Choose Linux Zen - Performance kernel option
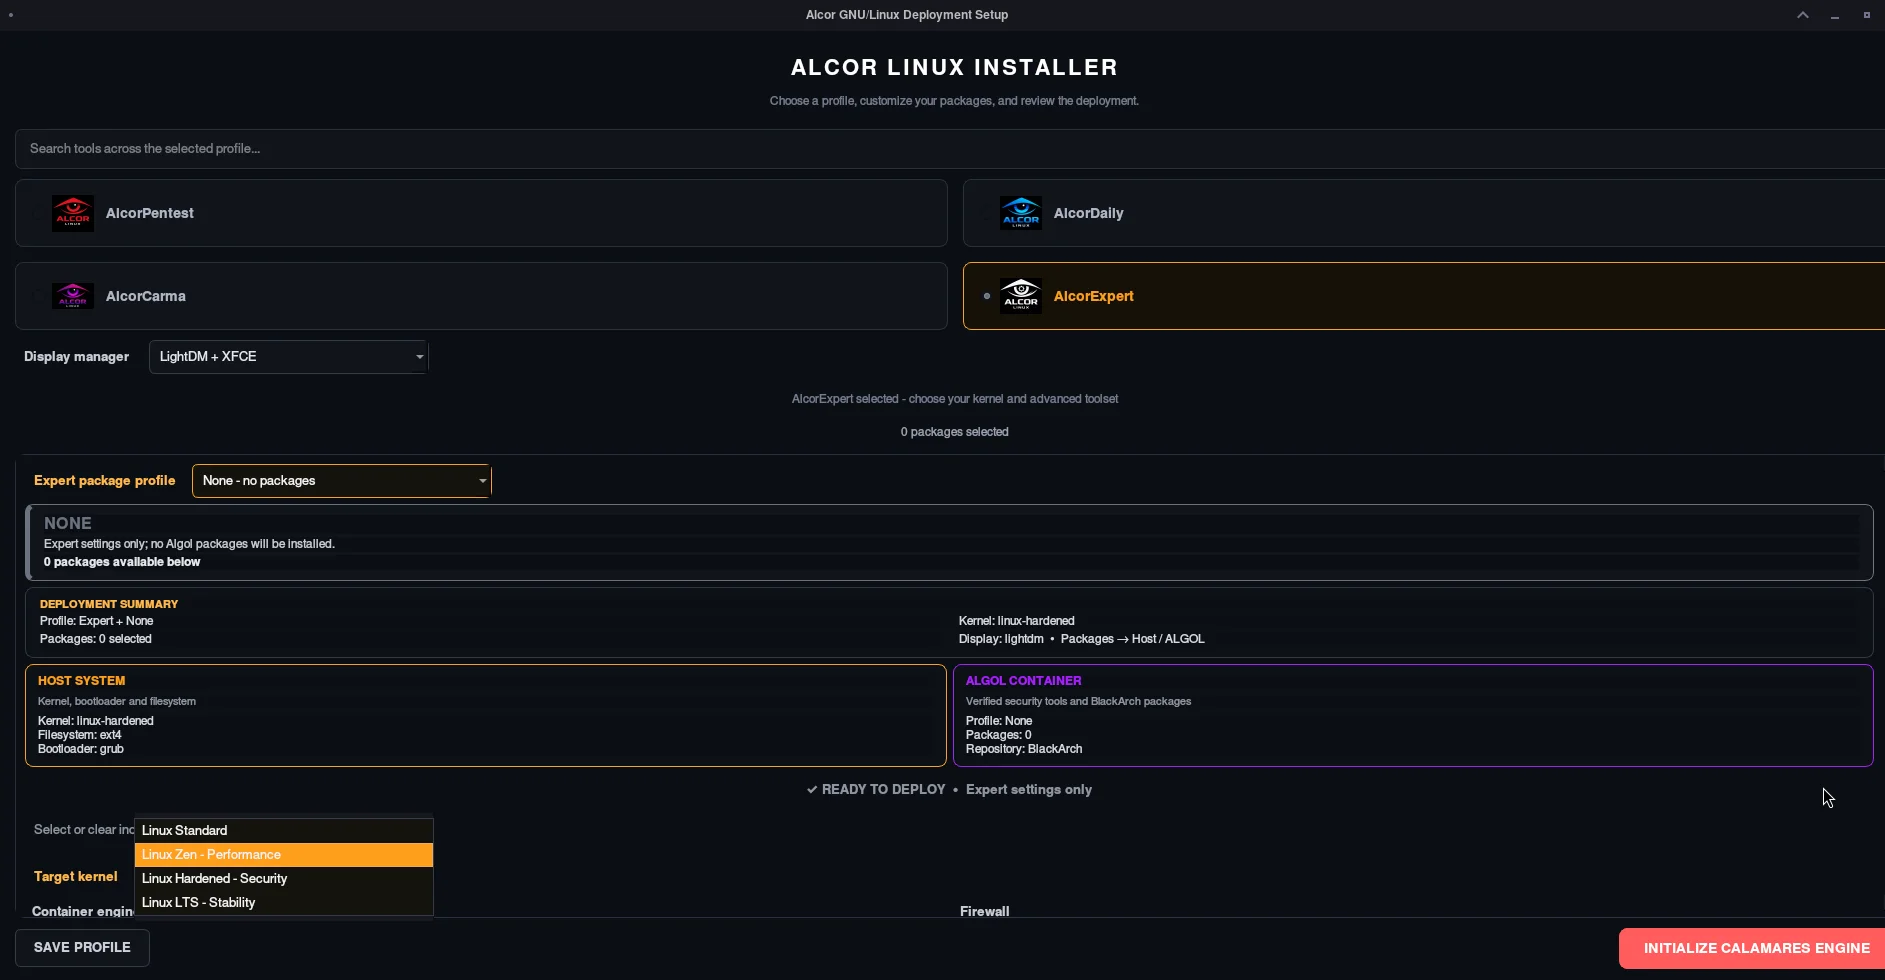This screenshot has height=980, width=1885. click(284, 855)
